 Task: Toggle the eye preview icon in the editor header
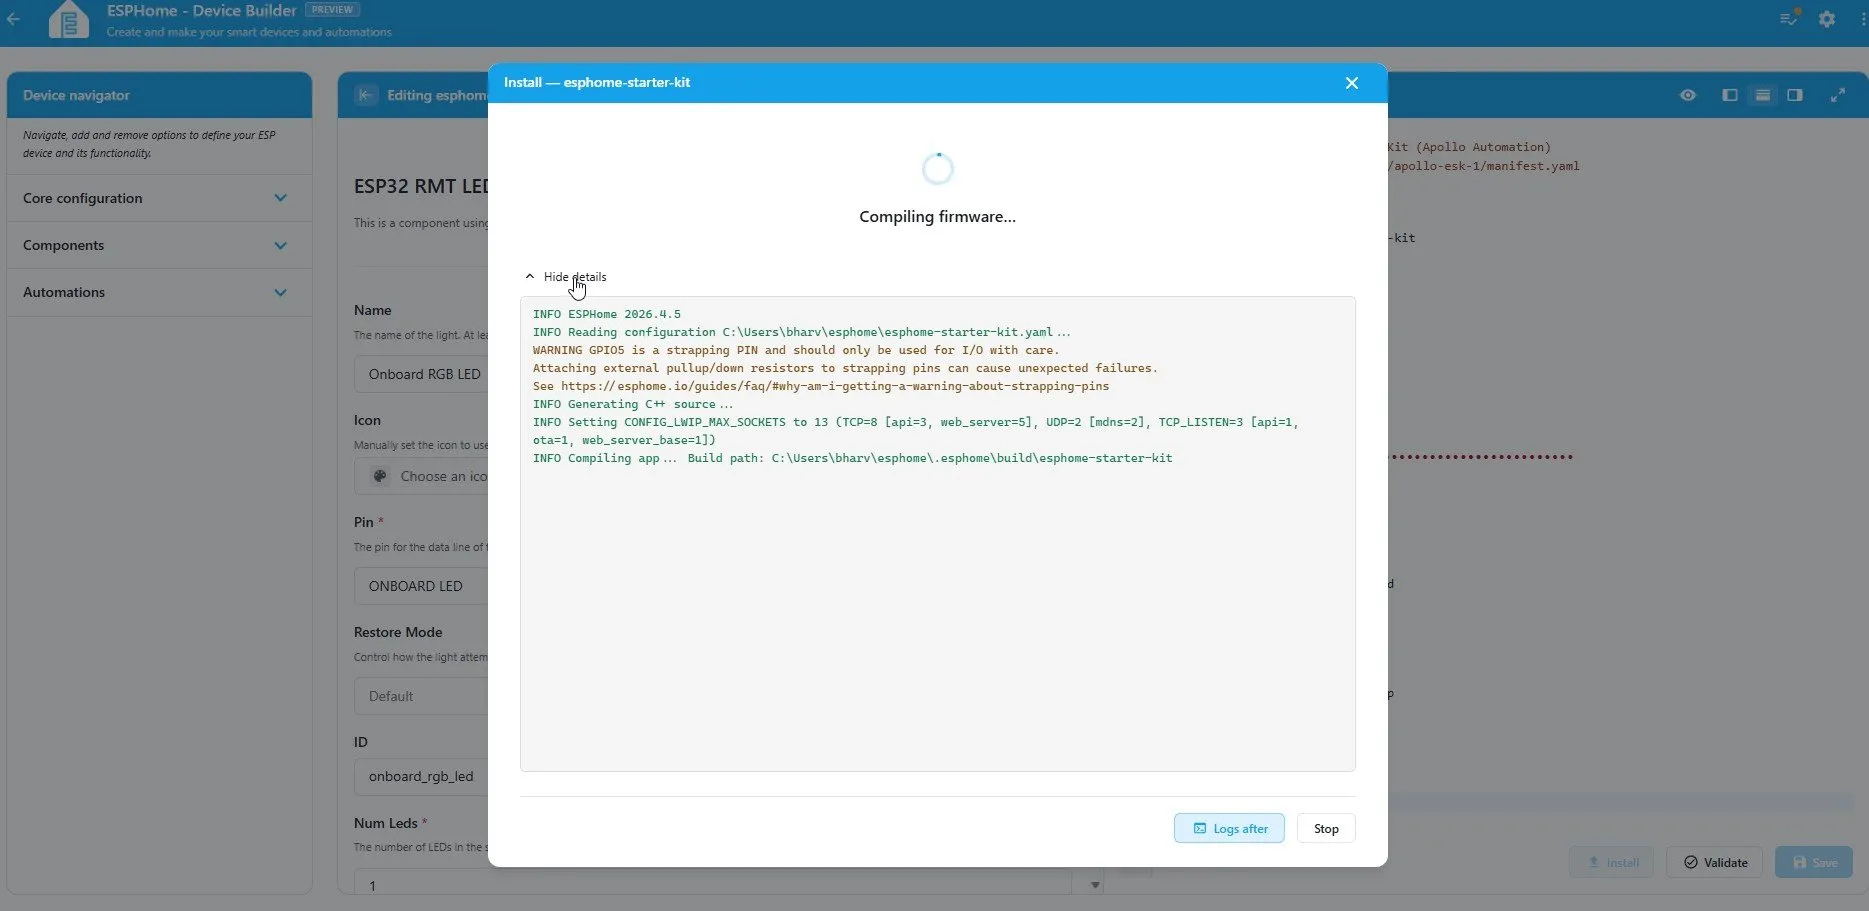pos(1688,95)
